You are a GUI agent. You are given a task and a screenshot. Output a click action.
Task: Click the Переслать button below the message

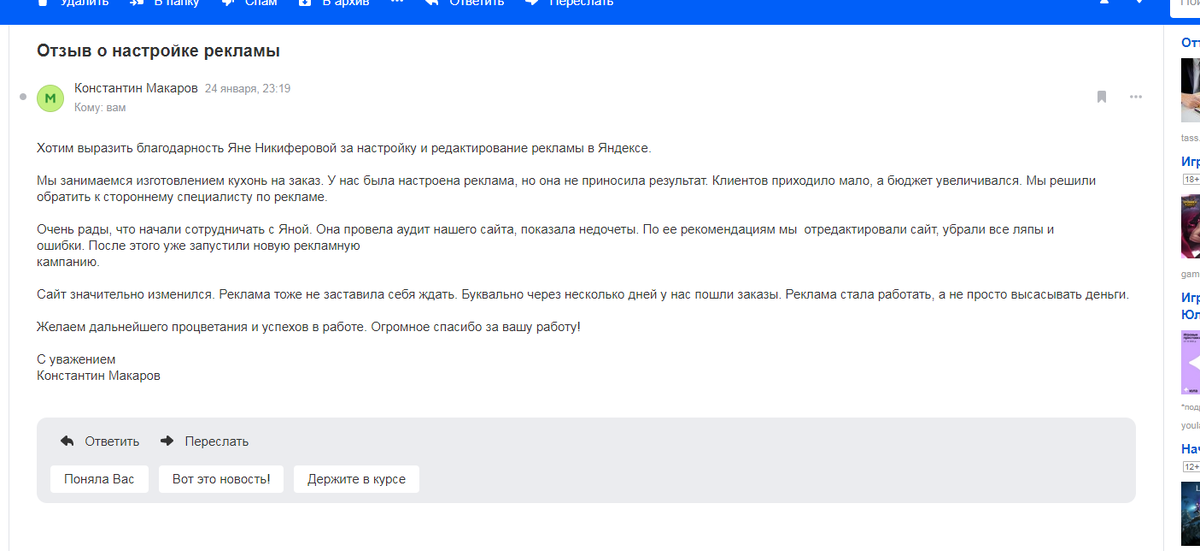tap(205, 441)
